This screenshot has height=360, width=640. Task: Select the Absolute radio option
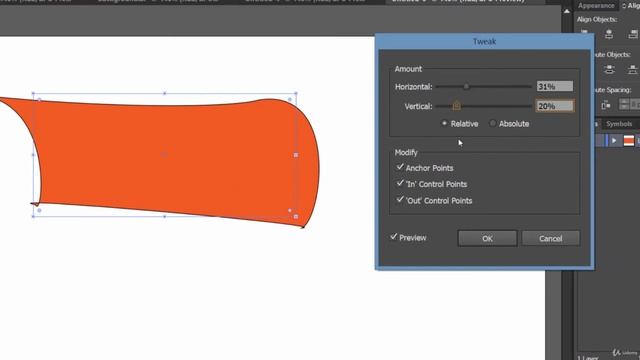[x=492, y=123]
